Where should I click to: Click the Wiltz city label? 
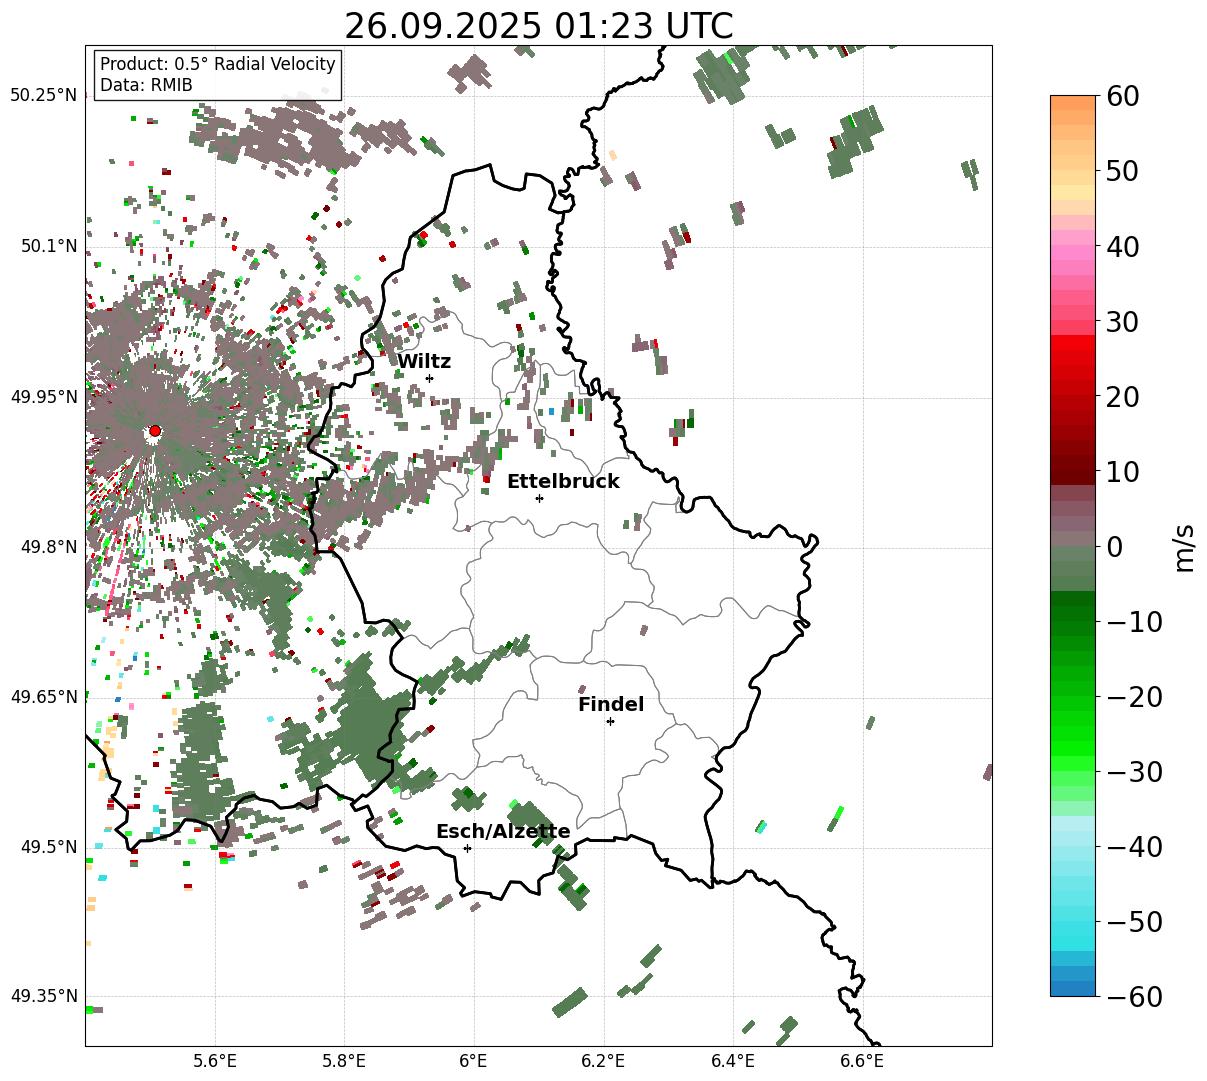(424, 362)
